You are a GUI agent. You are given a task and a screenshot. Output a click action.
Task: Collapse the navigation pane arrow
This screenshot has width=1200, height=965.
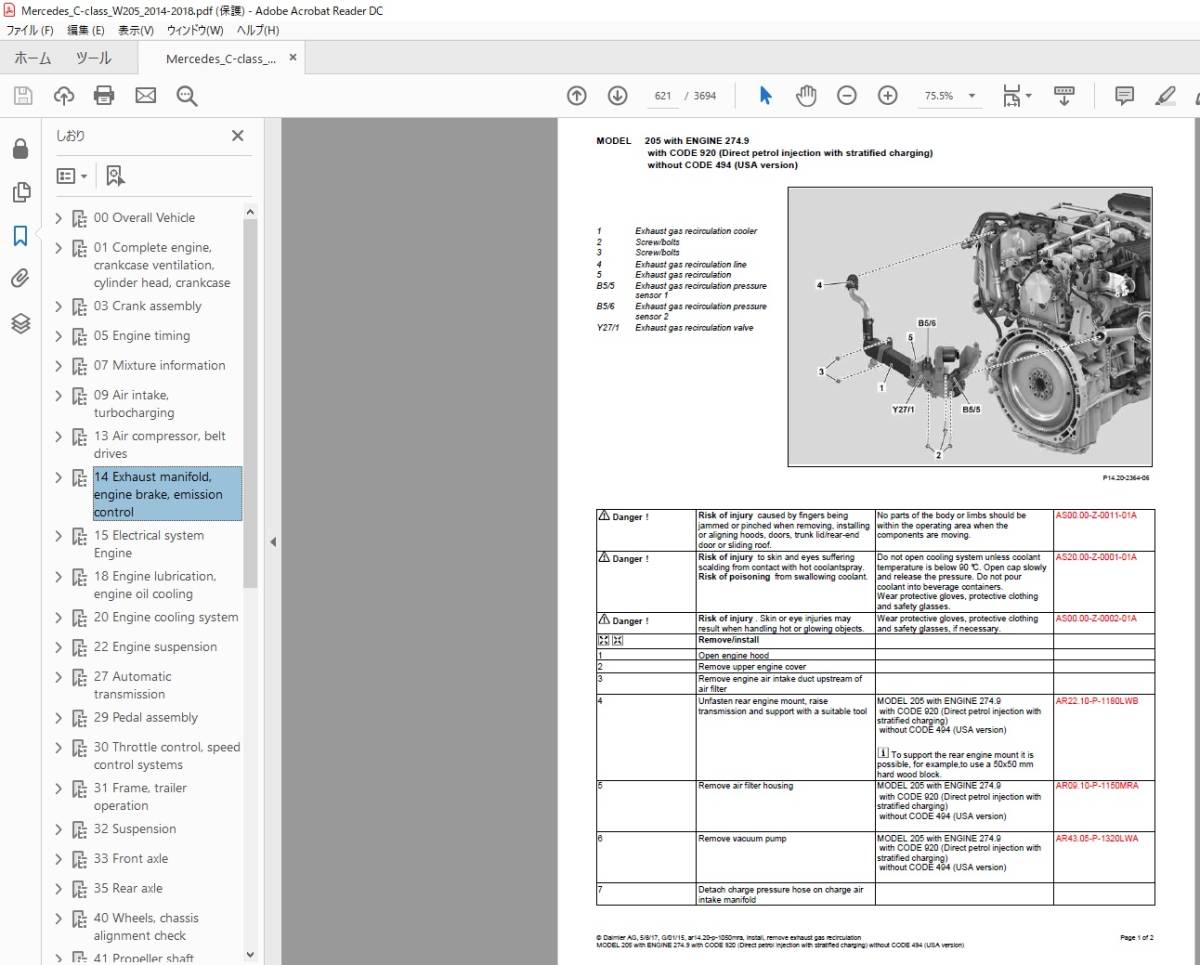[x=271, y=541]
